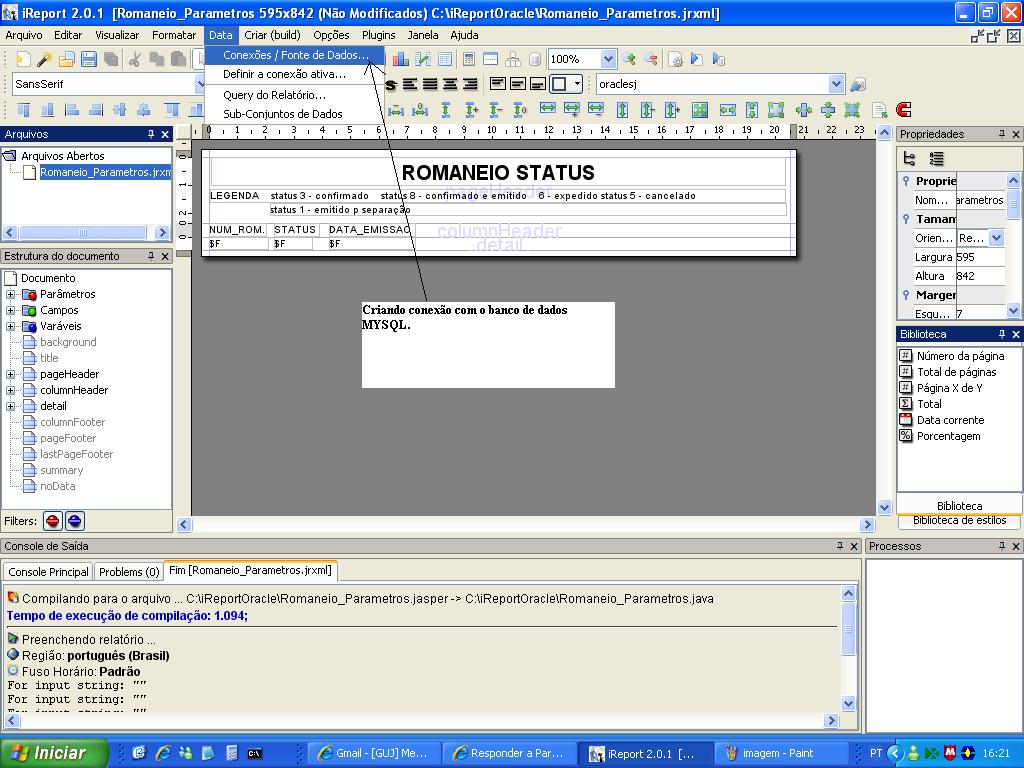This screenshot has height=768, width=1024.
Task: Select Conexões / Fonte de Dados menu entry
Action: pyautogui.click(x=295, y=56)
